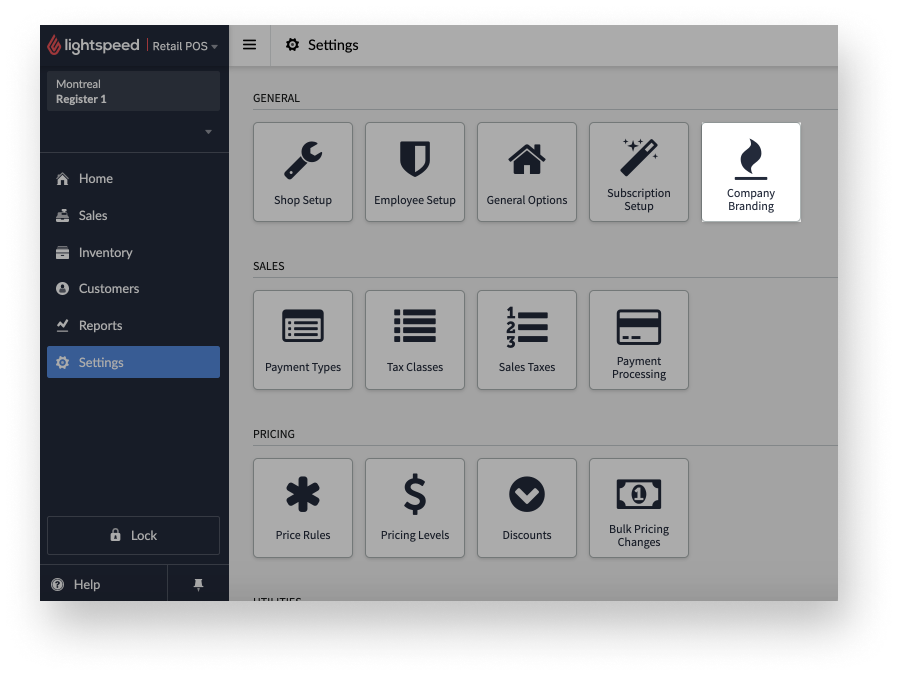Open the Shop Setup wrench tile
The width and height of the screenshot is (898, 676).
click(303, 172)
